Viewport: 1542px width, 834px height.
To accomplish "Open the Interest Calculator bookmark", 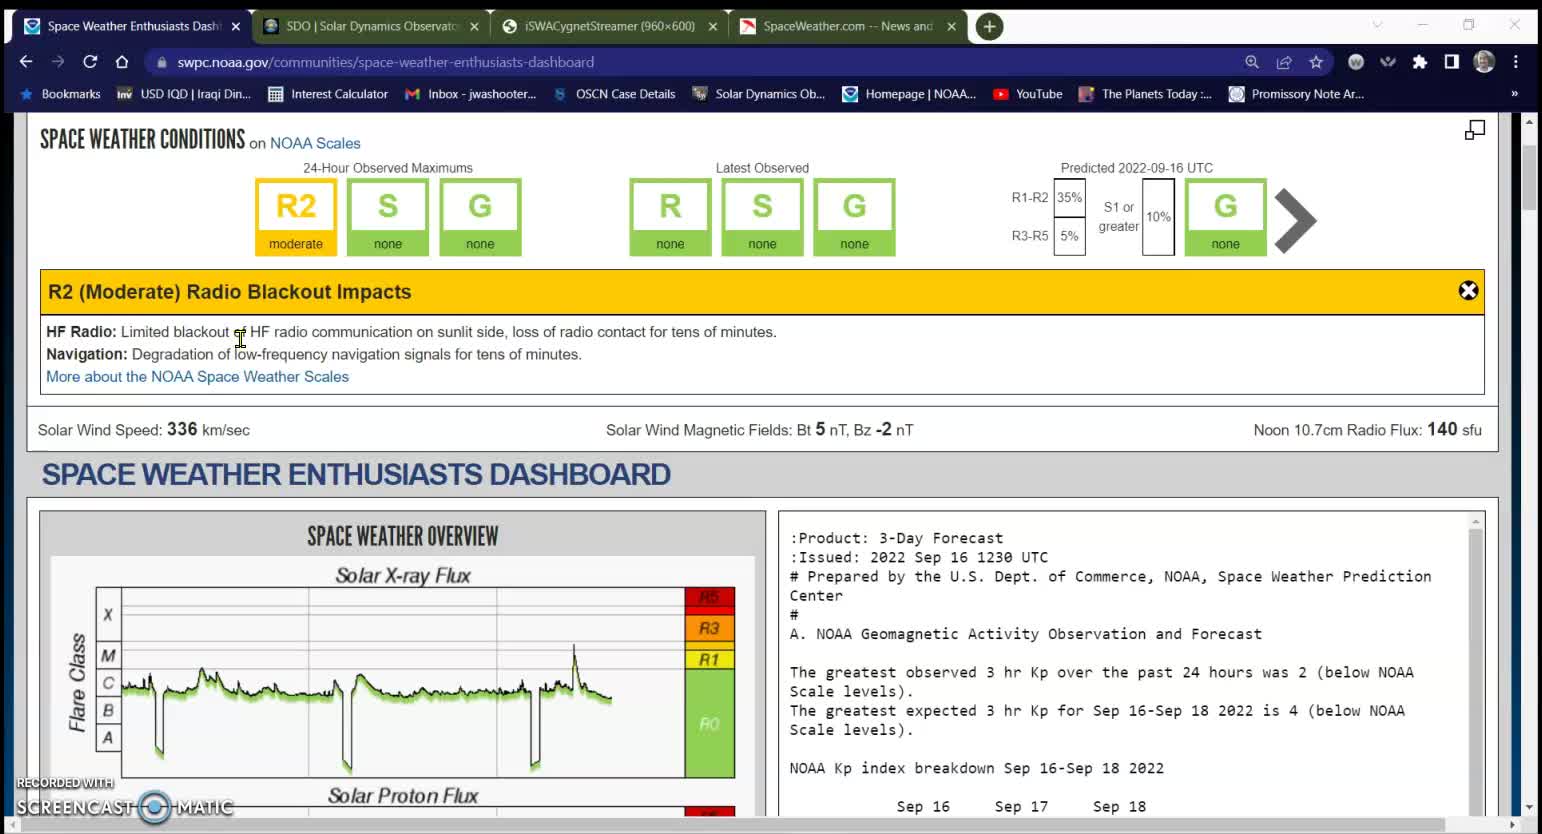I will [328, 94].
